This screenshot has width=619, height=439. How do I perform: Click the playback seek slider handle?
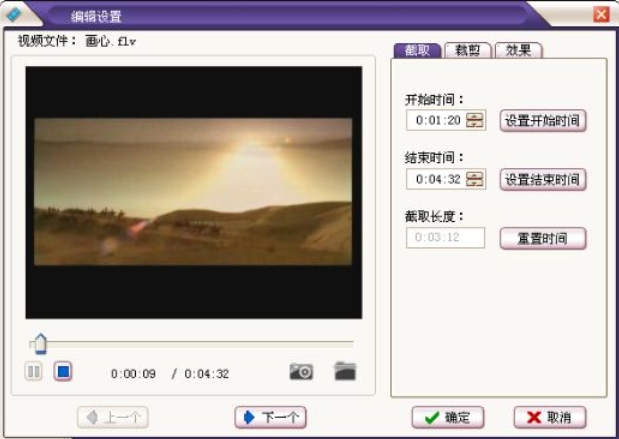[40, 344]
